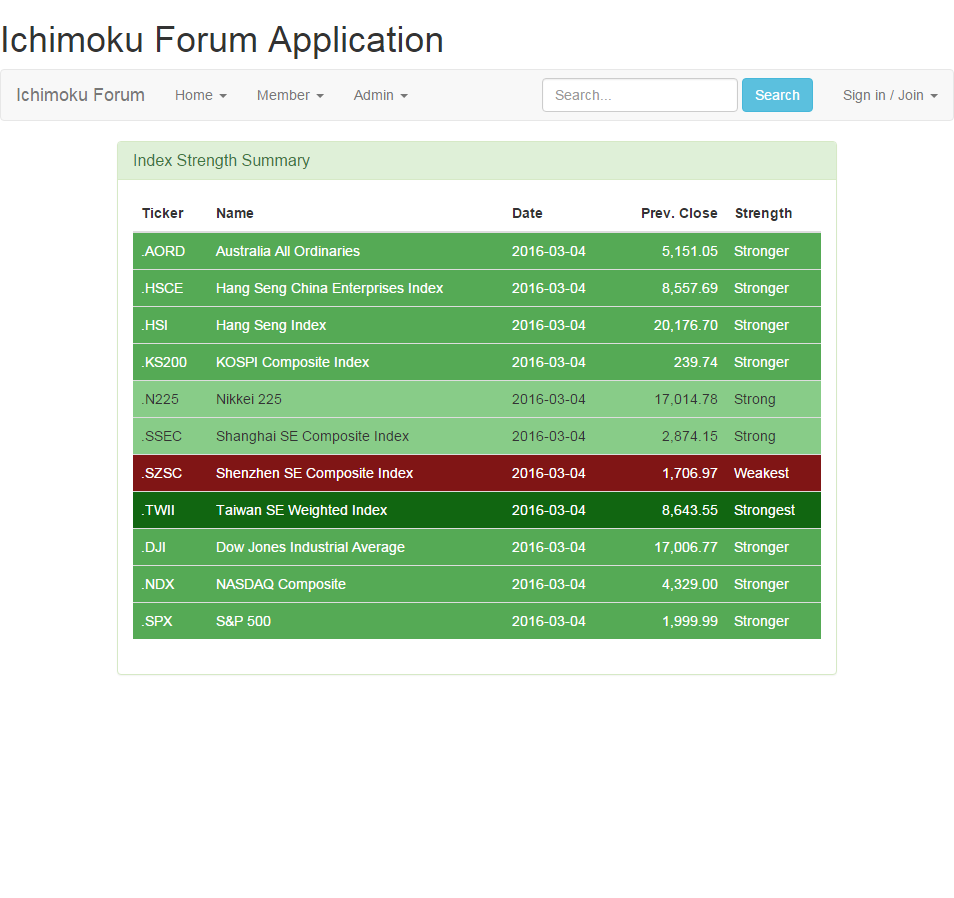The width and height of the screenshot is (954, 898).
Task: Click the Ichimoku Forum brand link
Action: point(80,95)
